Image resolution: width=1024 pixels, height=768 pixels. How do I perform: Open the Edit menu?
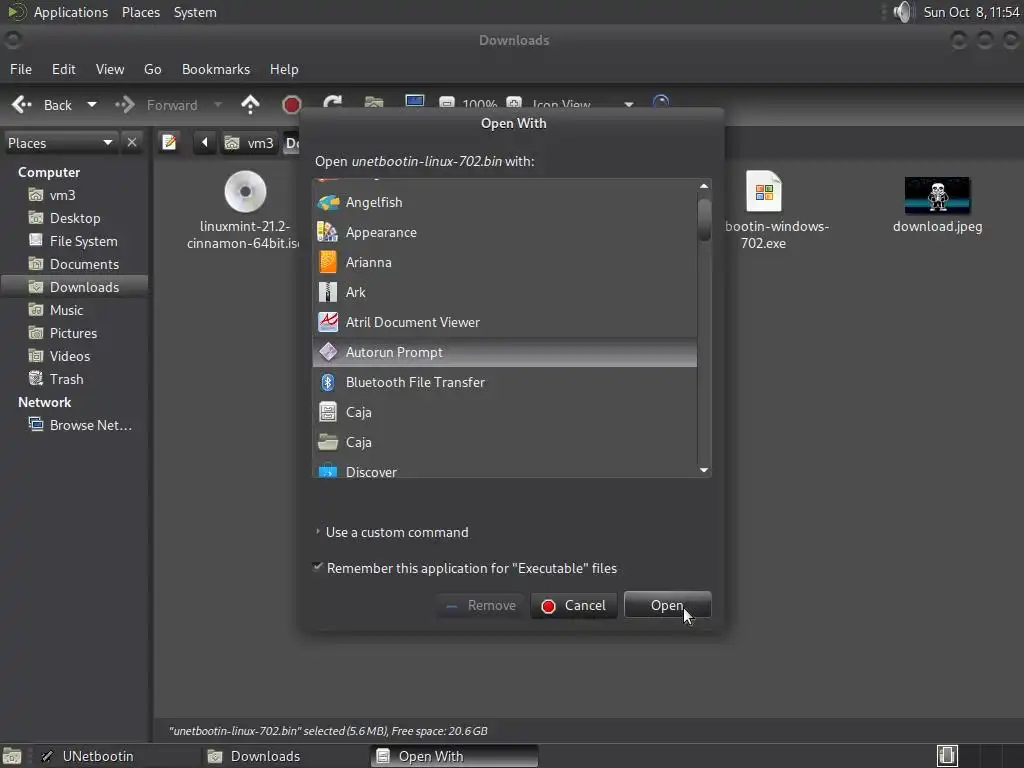63,69
